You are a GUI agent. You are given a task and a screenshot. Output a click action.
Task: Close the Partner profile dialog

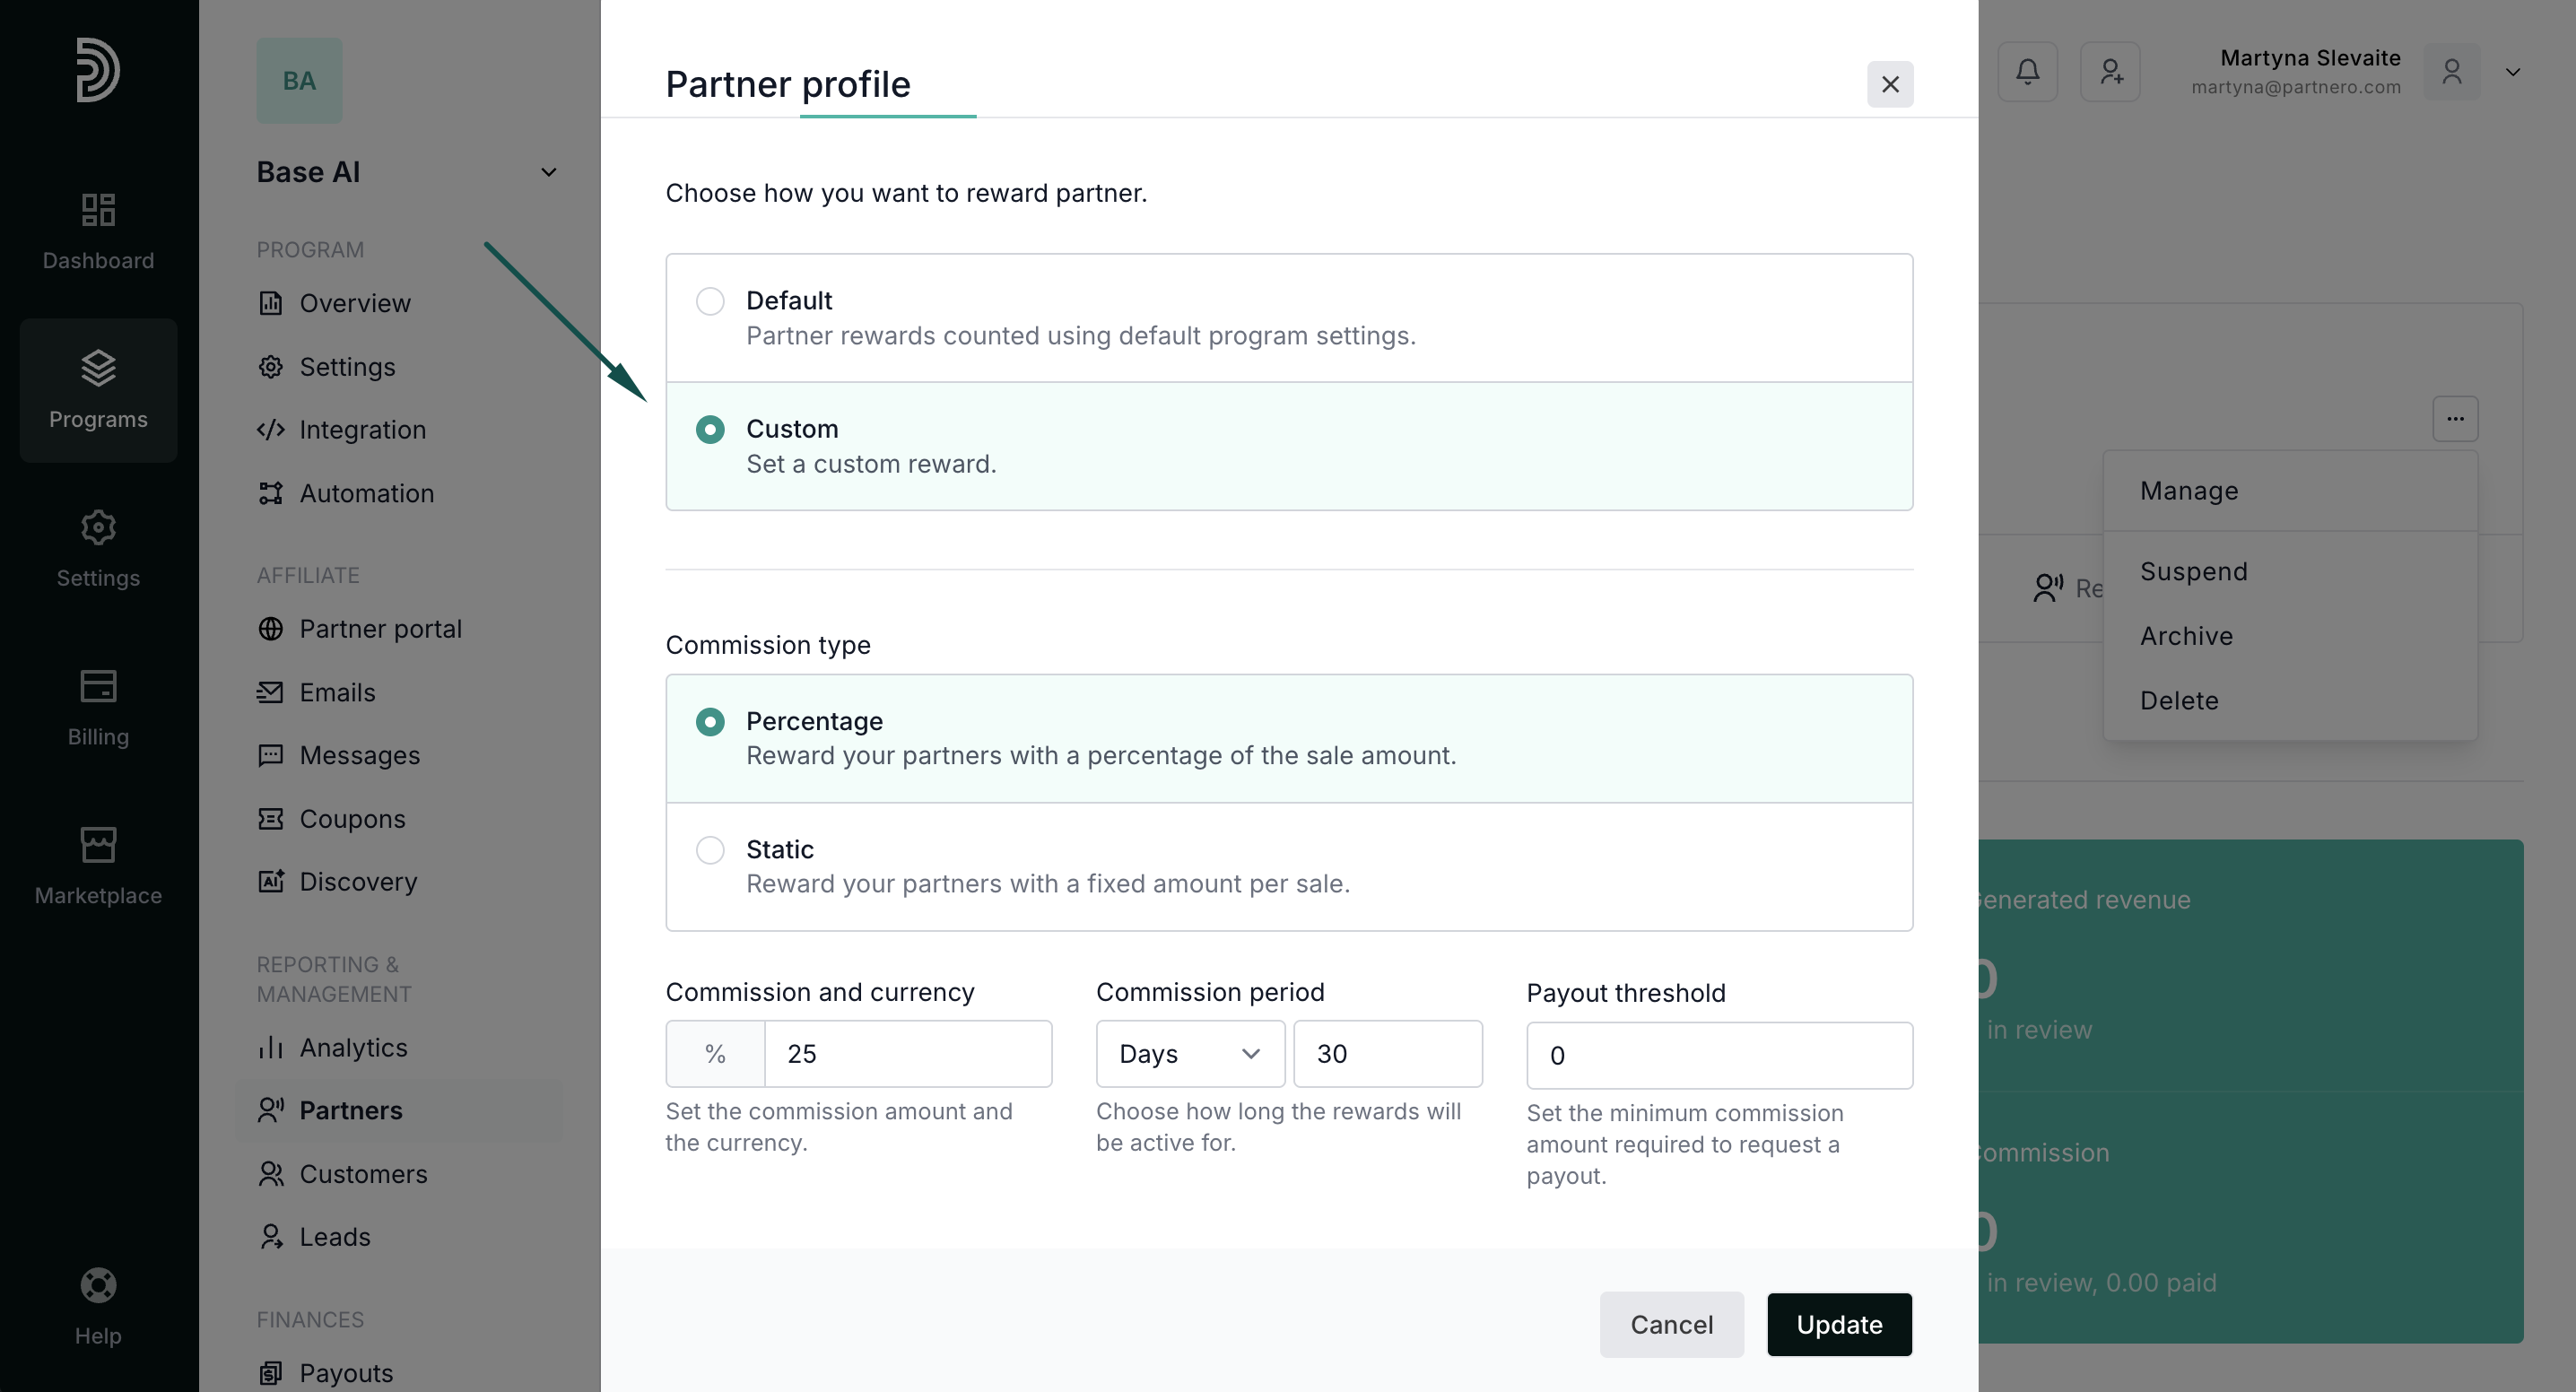tap(1889, 84)
